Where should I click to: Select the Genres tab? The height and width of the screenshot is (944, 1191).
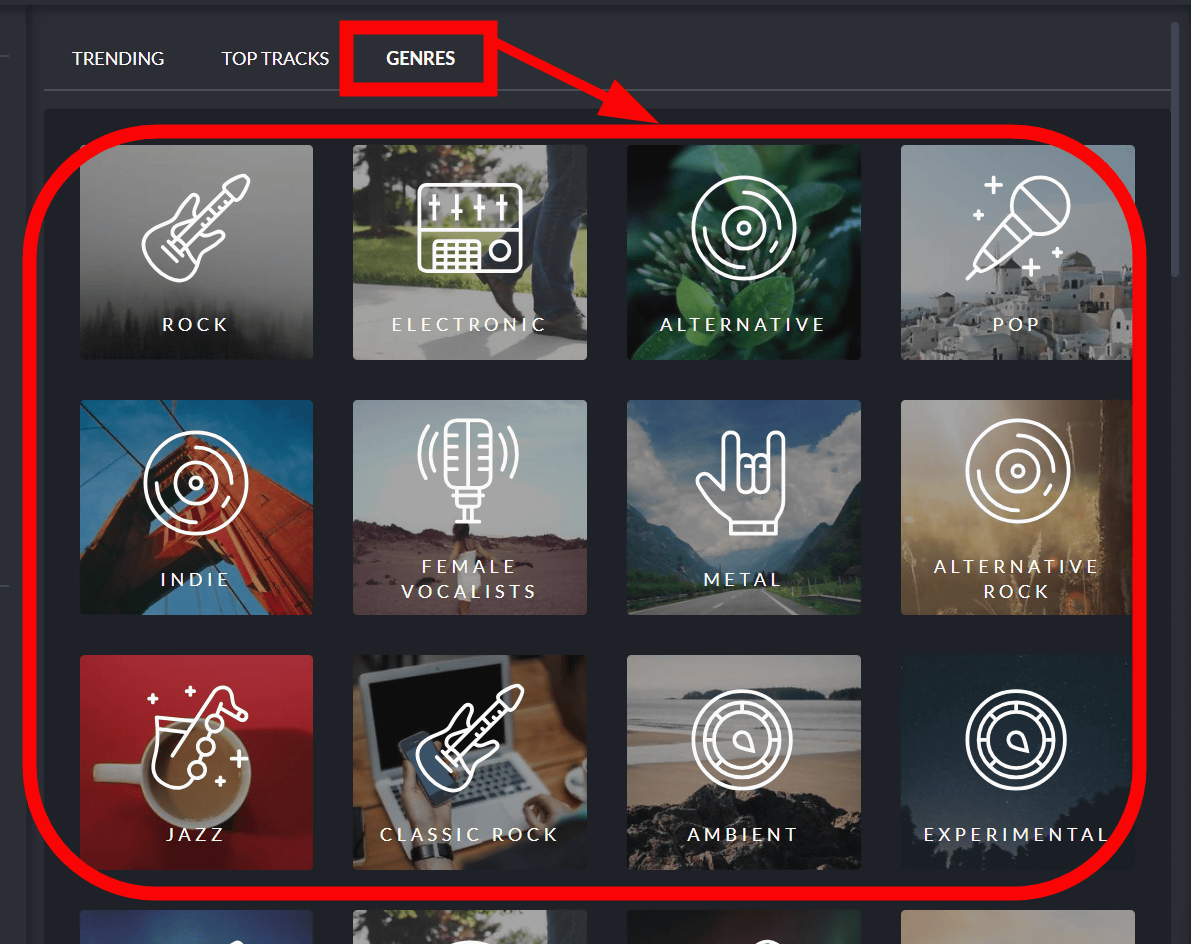420,58
